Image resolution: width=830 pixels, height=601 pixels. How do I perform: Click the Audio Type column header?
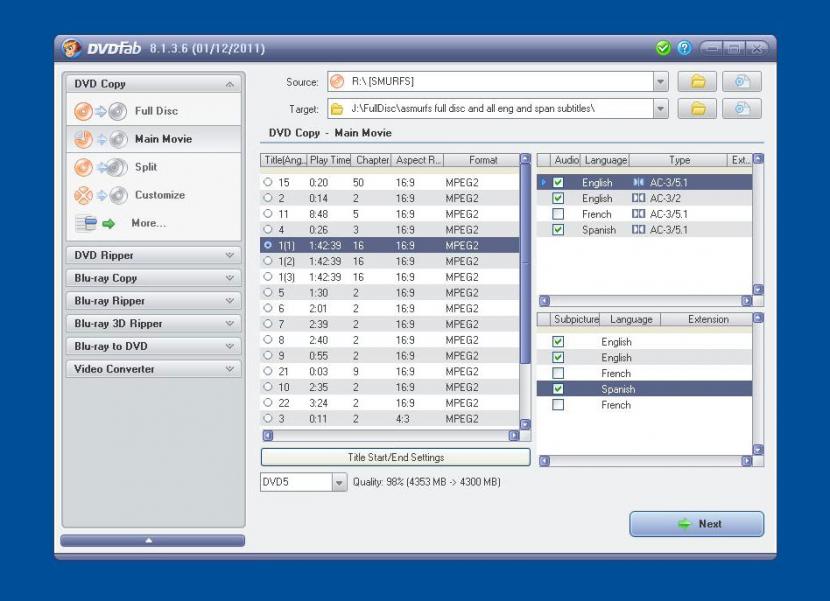pos(679,160)
